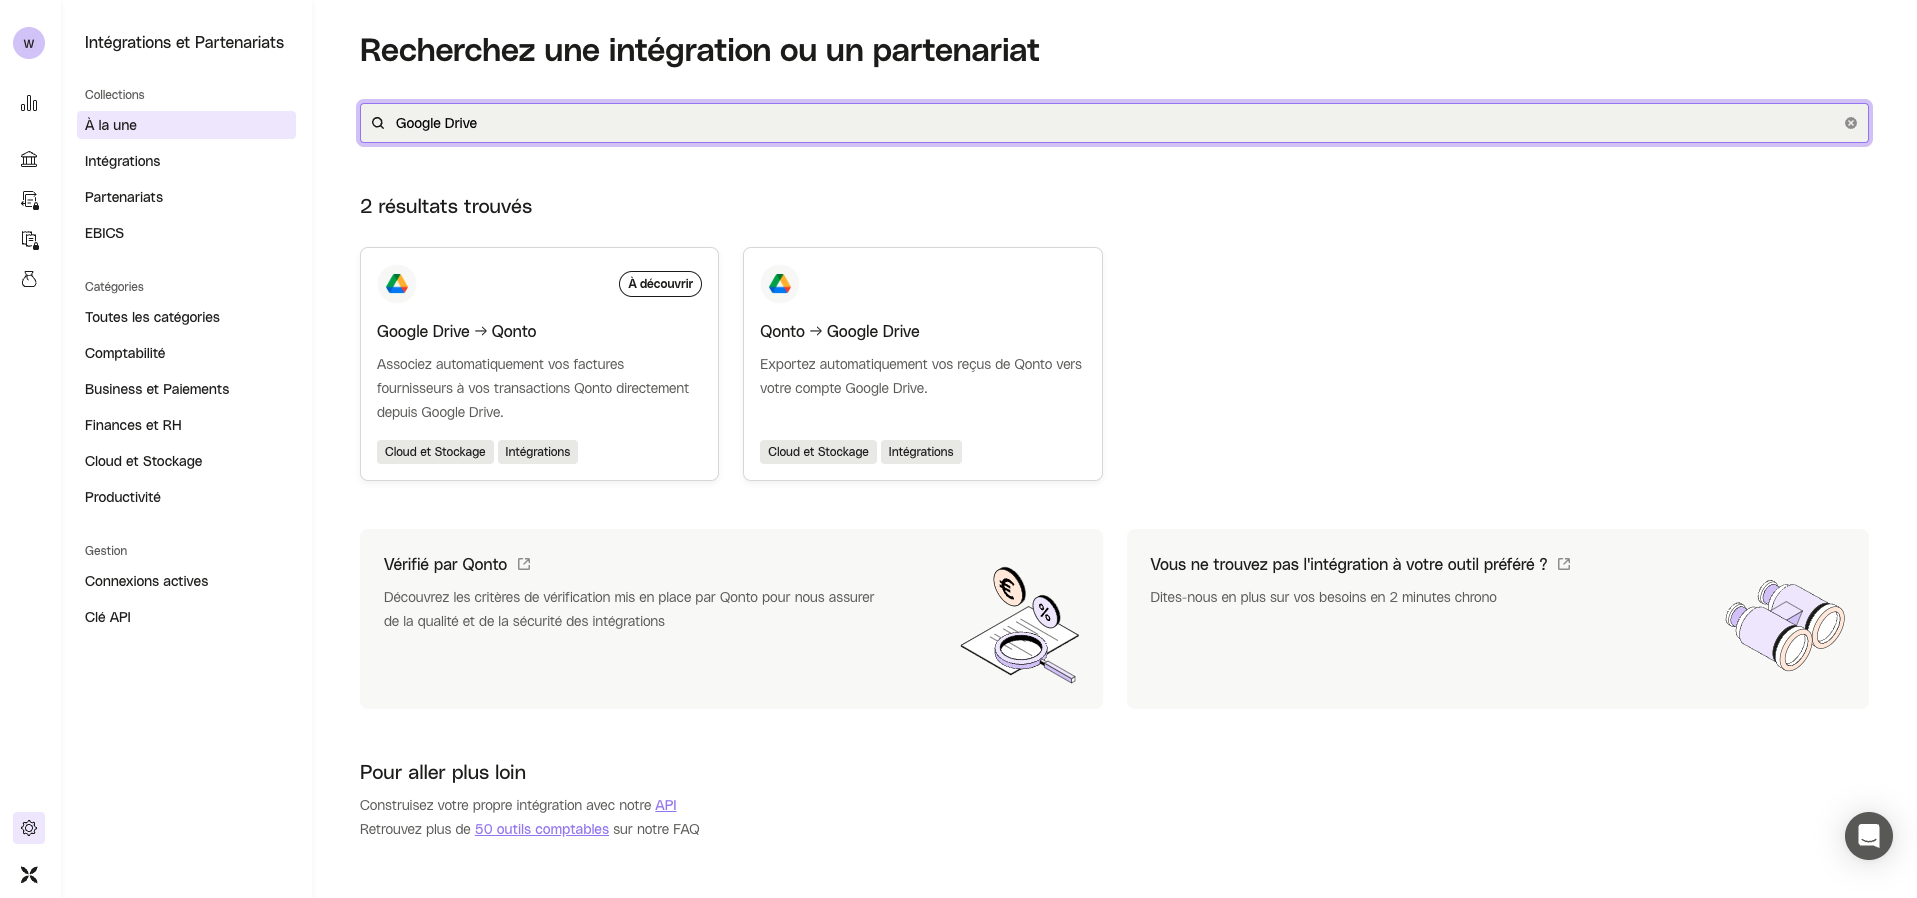Open the Google Drive → Qonto card title

tap(457, 331)
